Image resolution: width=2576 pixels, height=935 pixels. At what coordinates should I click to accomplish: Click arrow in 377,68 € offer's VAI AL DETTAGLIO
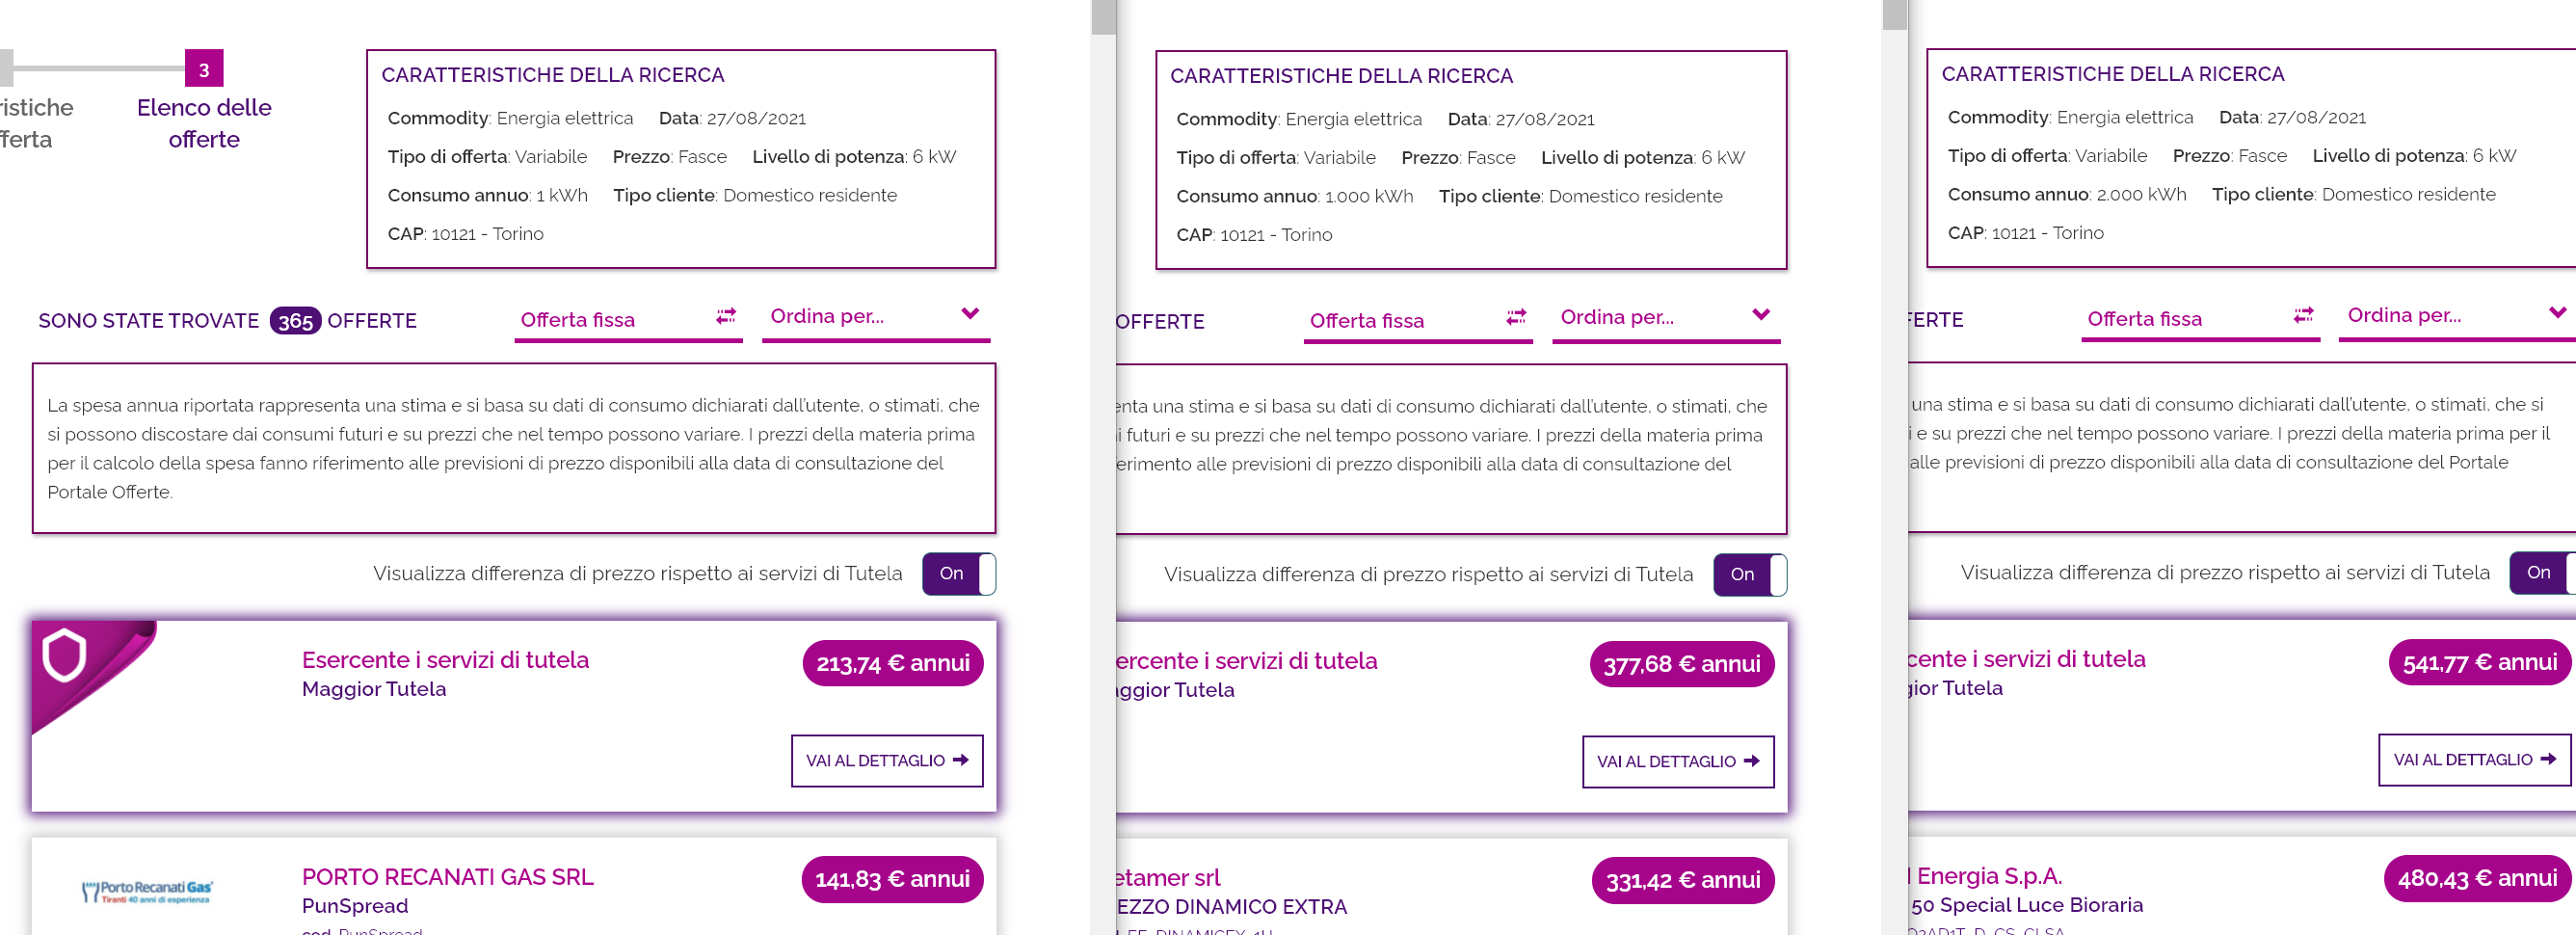(x=1752, y=761)
